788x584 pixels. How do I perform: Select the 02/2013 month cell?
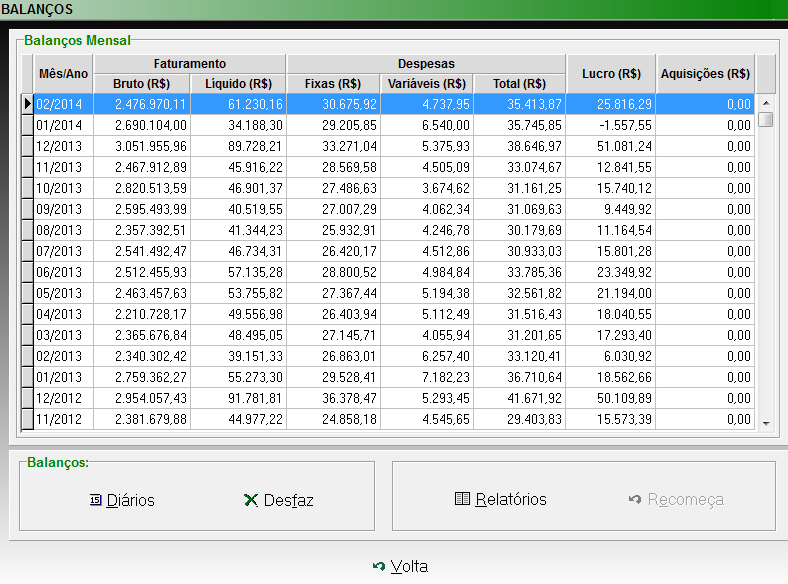tap(63, 356)
